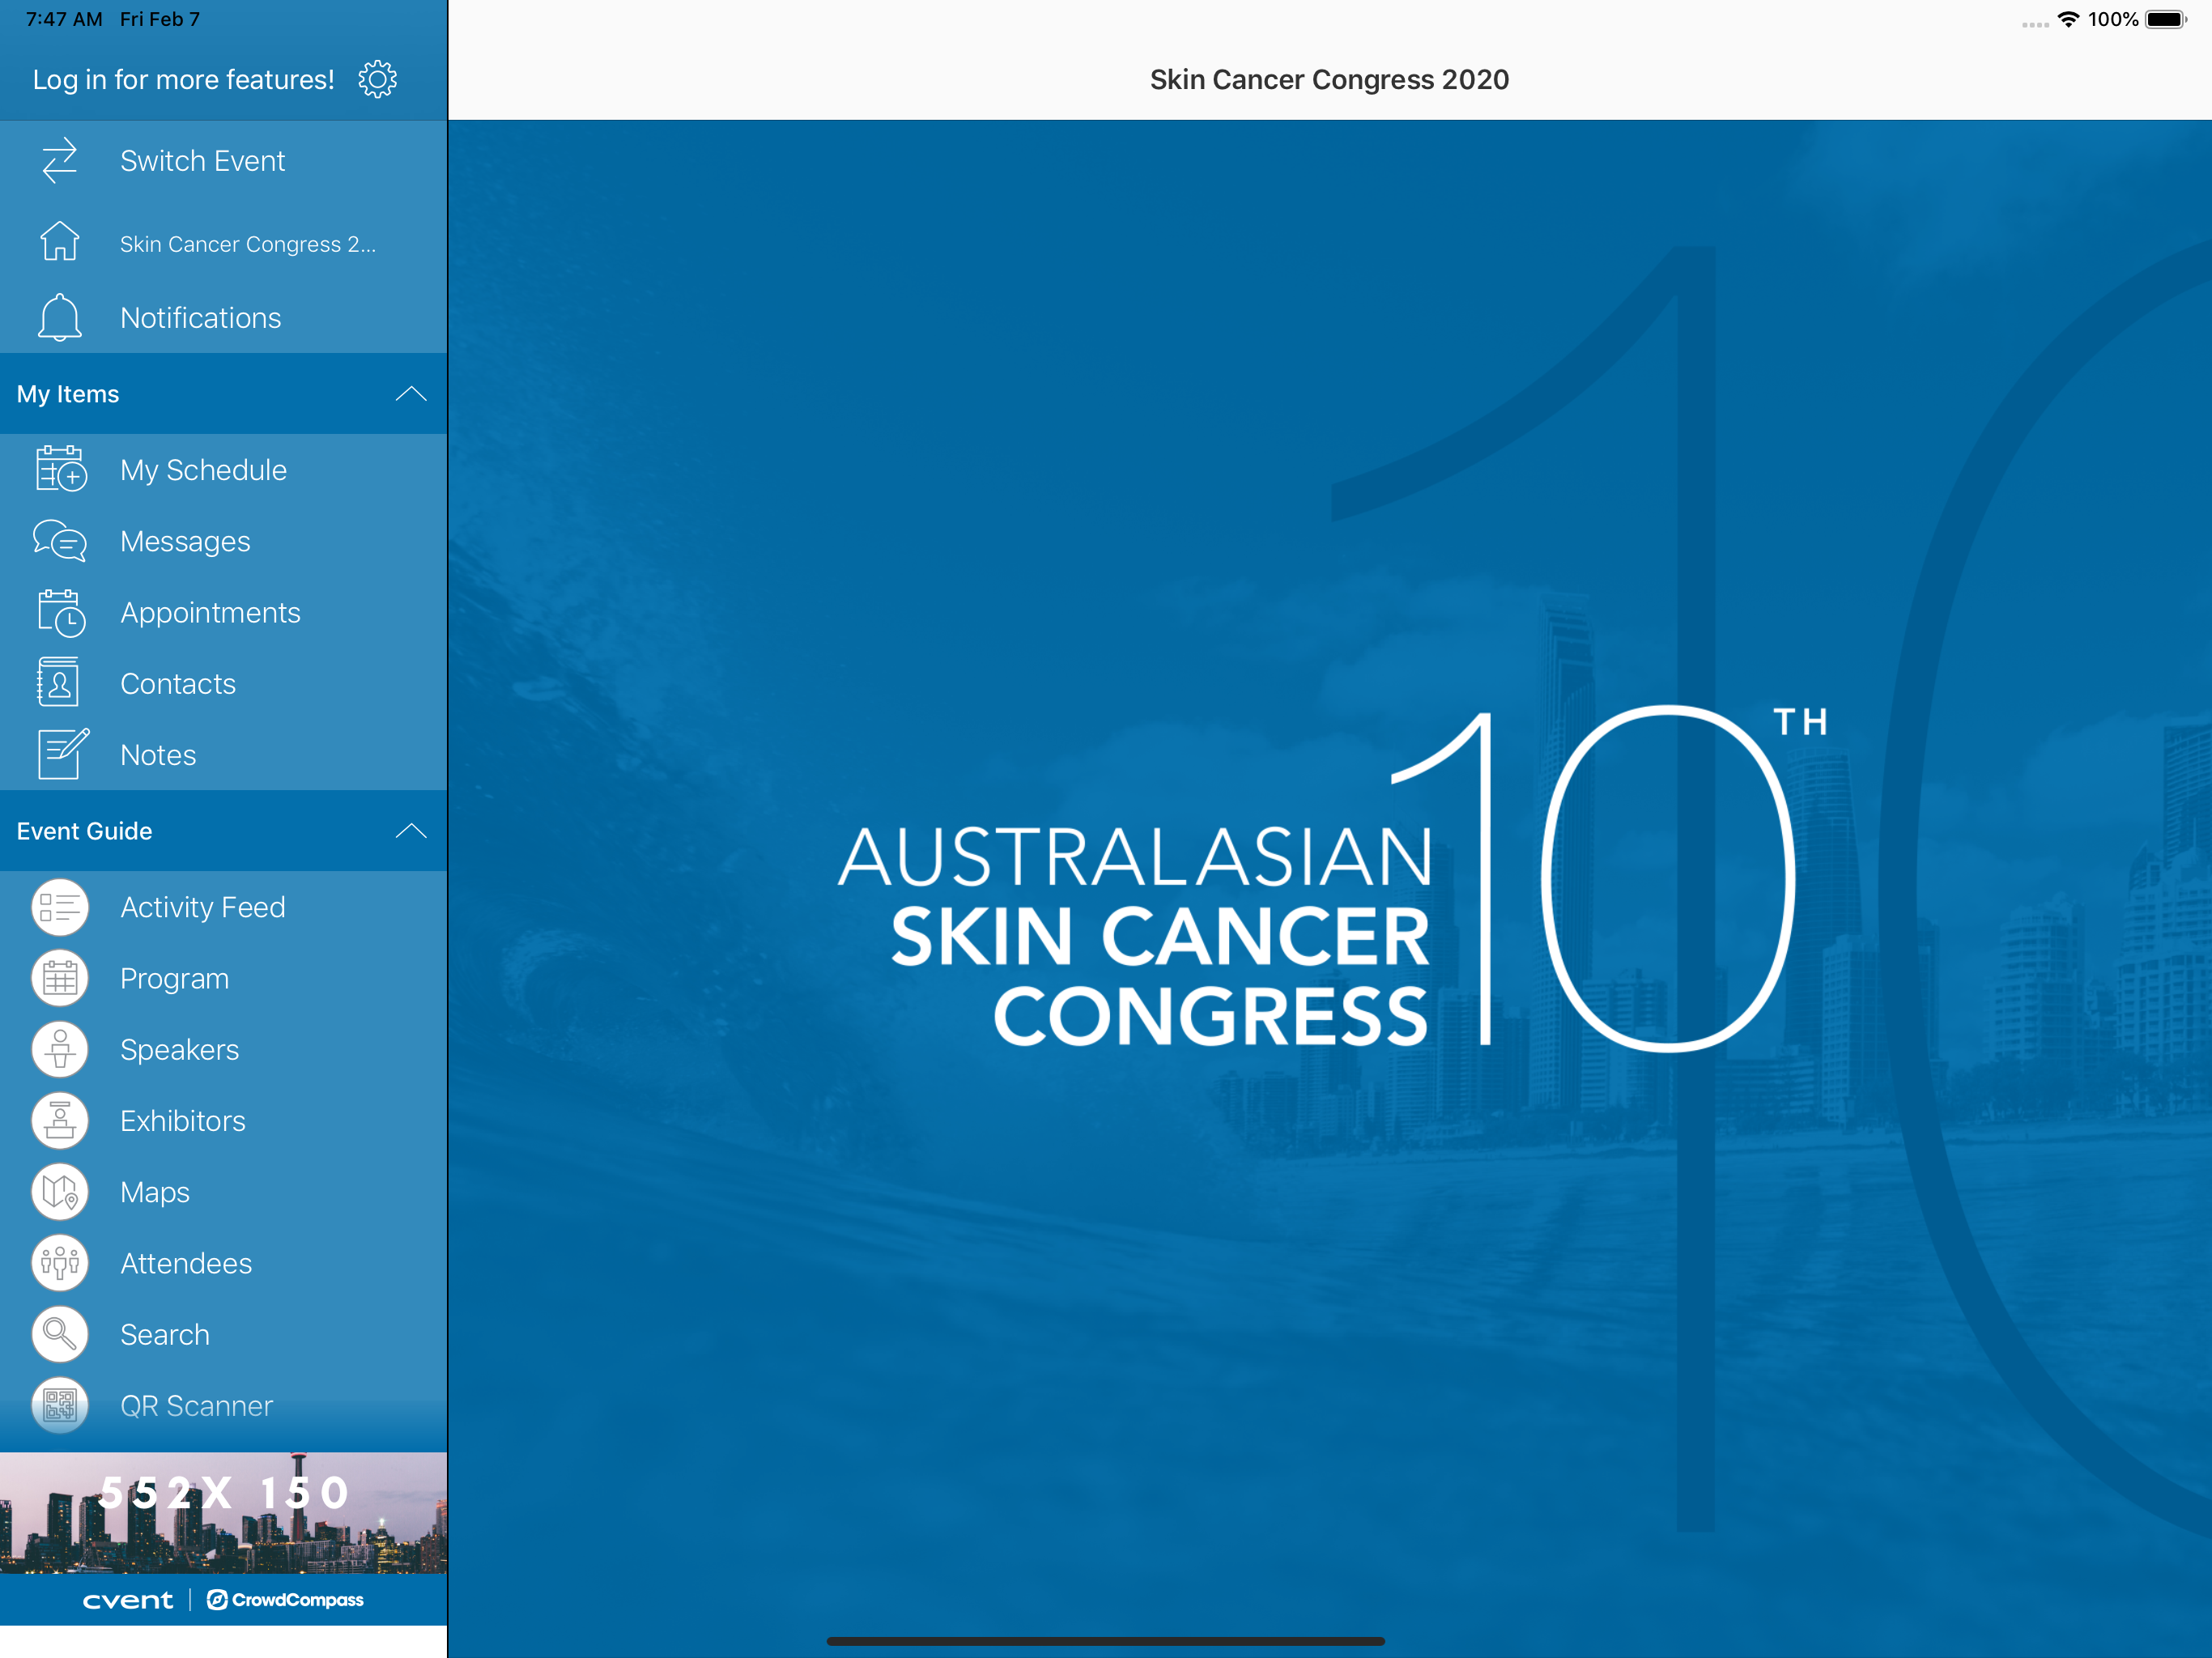Click the Wi-Fi icon in status bar

pos(2068,19)
